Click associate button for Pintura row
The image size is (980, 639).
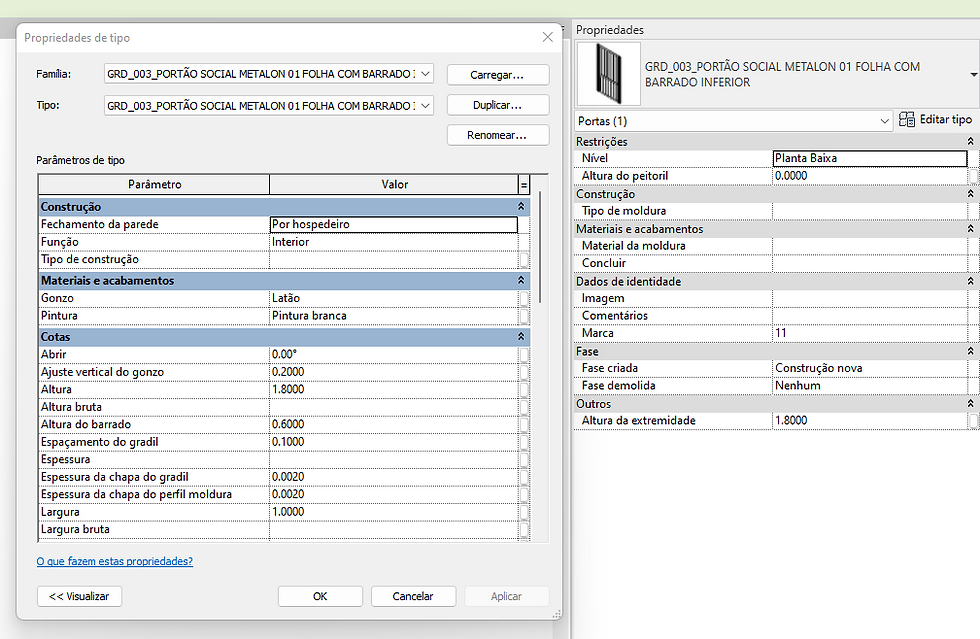coord(524,316)
